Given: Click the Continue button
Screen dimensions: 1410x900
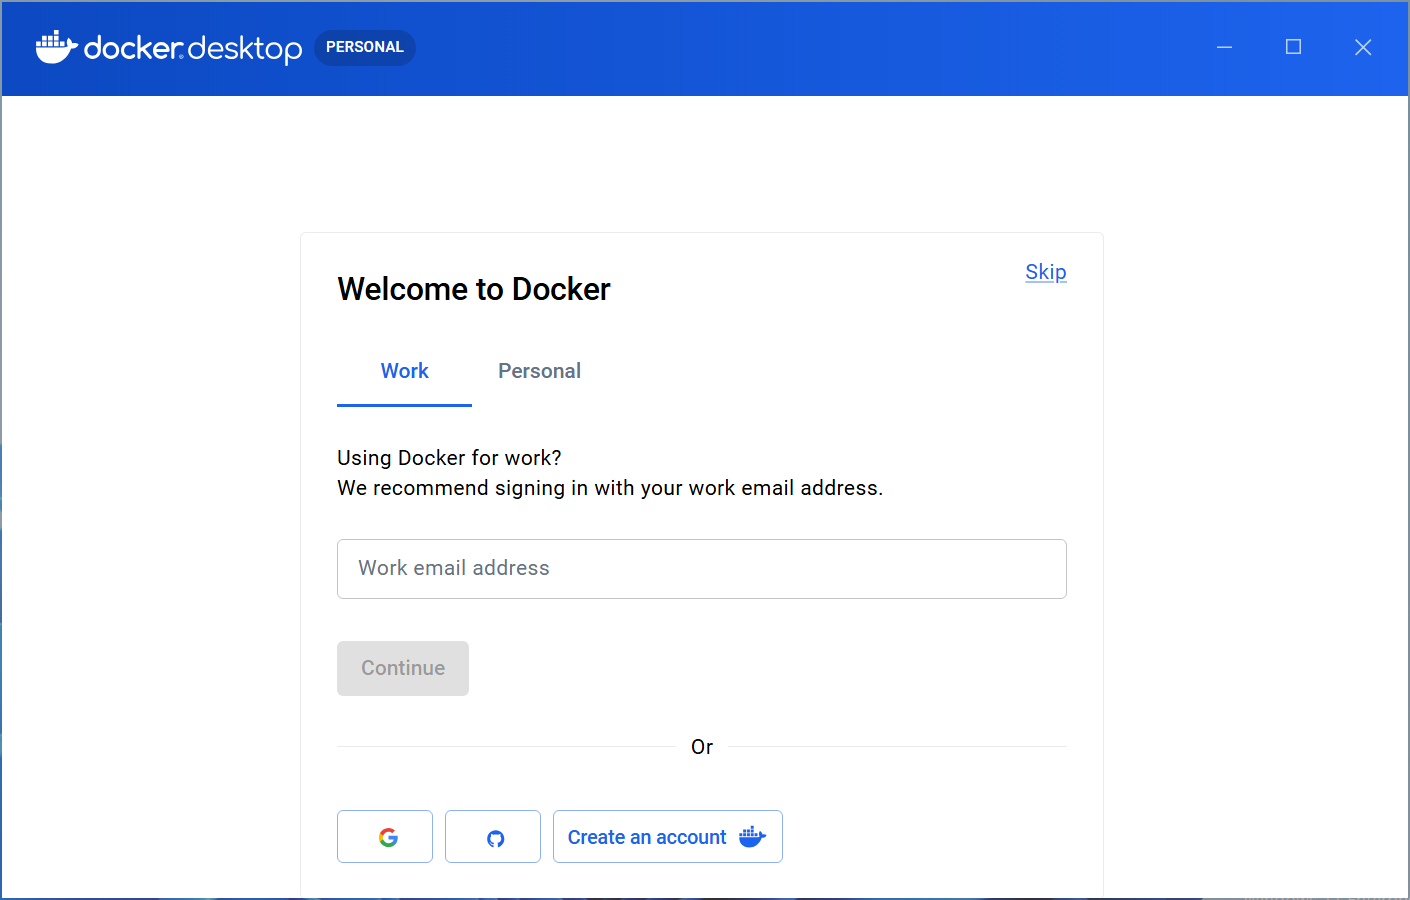Looking at the screenshot, I should (402, 668).
